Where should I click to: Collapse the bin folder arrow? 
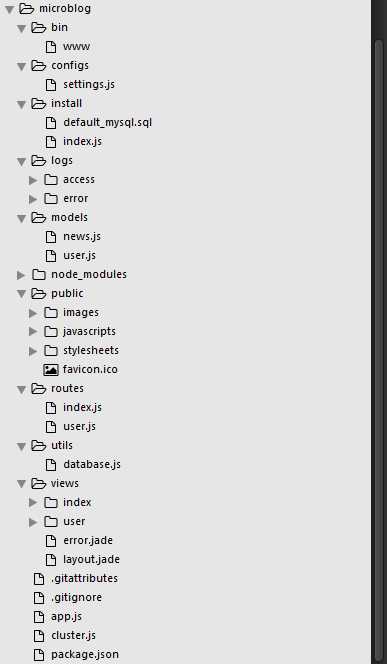click(x=21, y=28)
